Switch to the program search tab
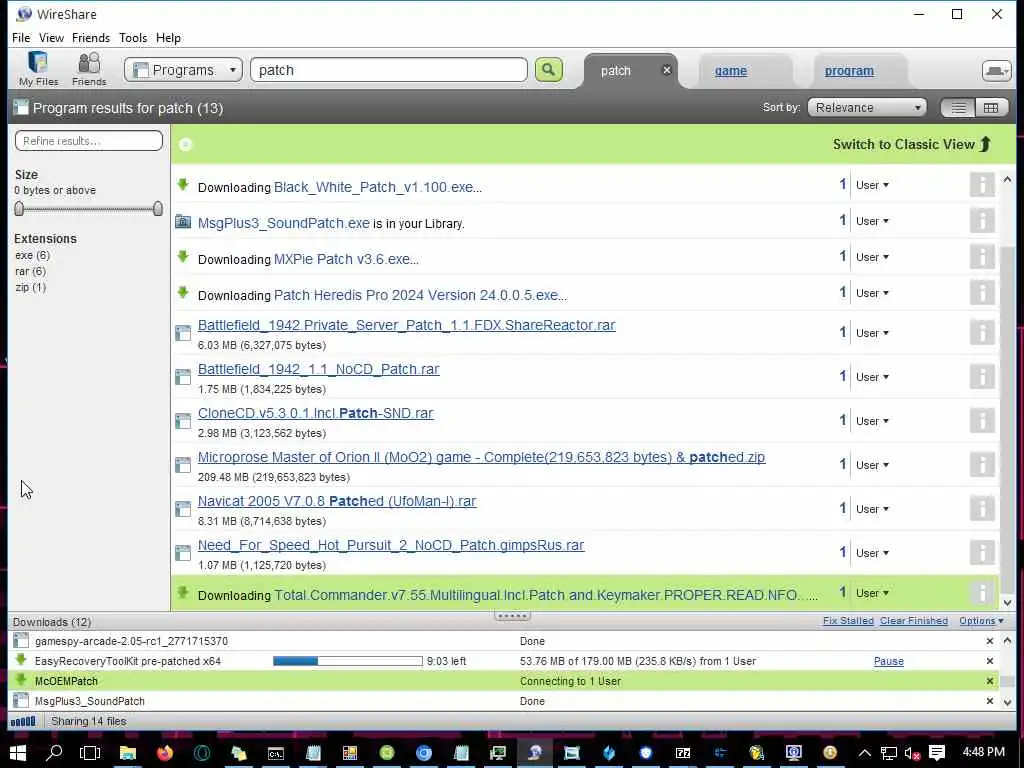The width and height of the screenshot is (1024, 768). [849, 71]
